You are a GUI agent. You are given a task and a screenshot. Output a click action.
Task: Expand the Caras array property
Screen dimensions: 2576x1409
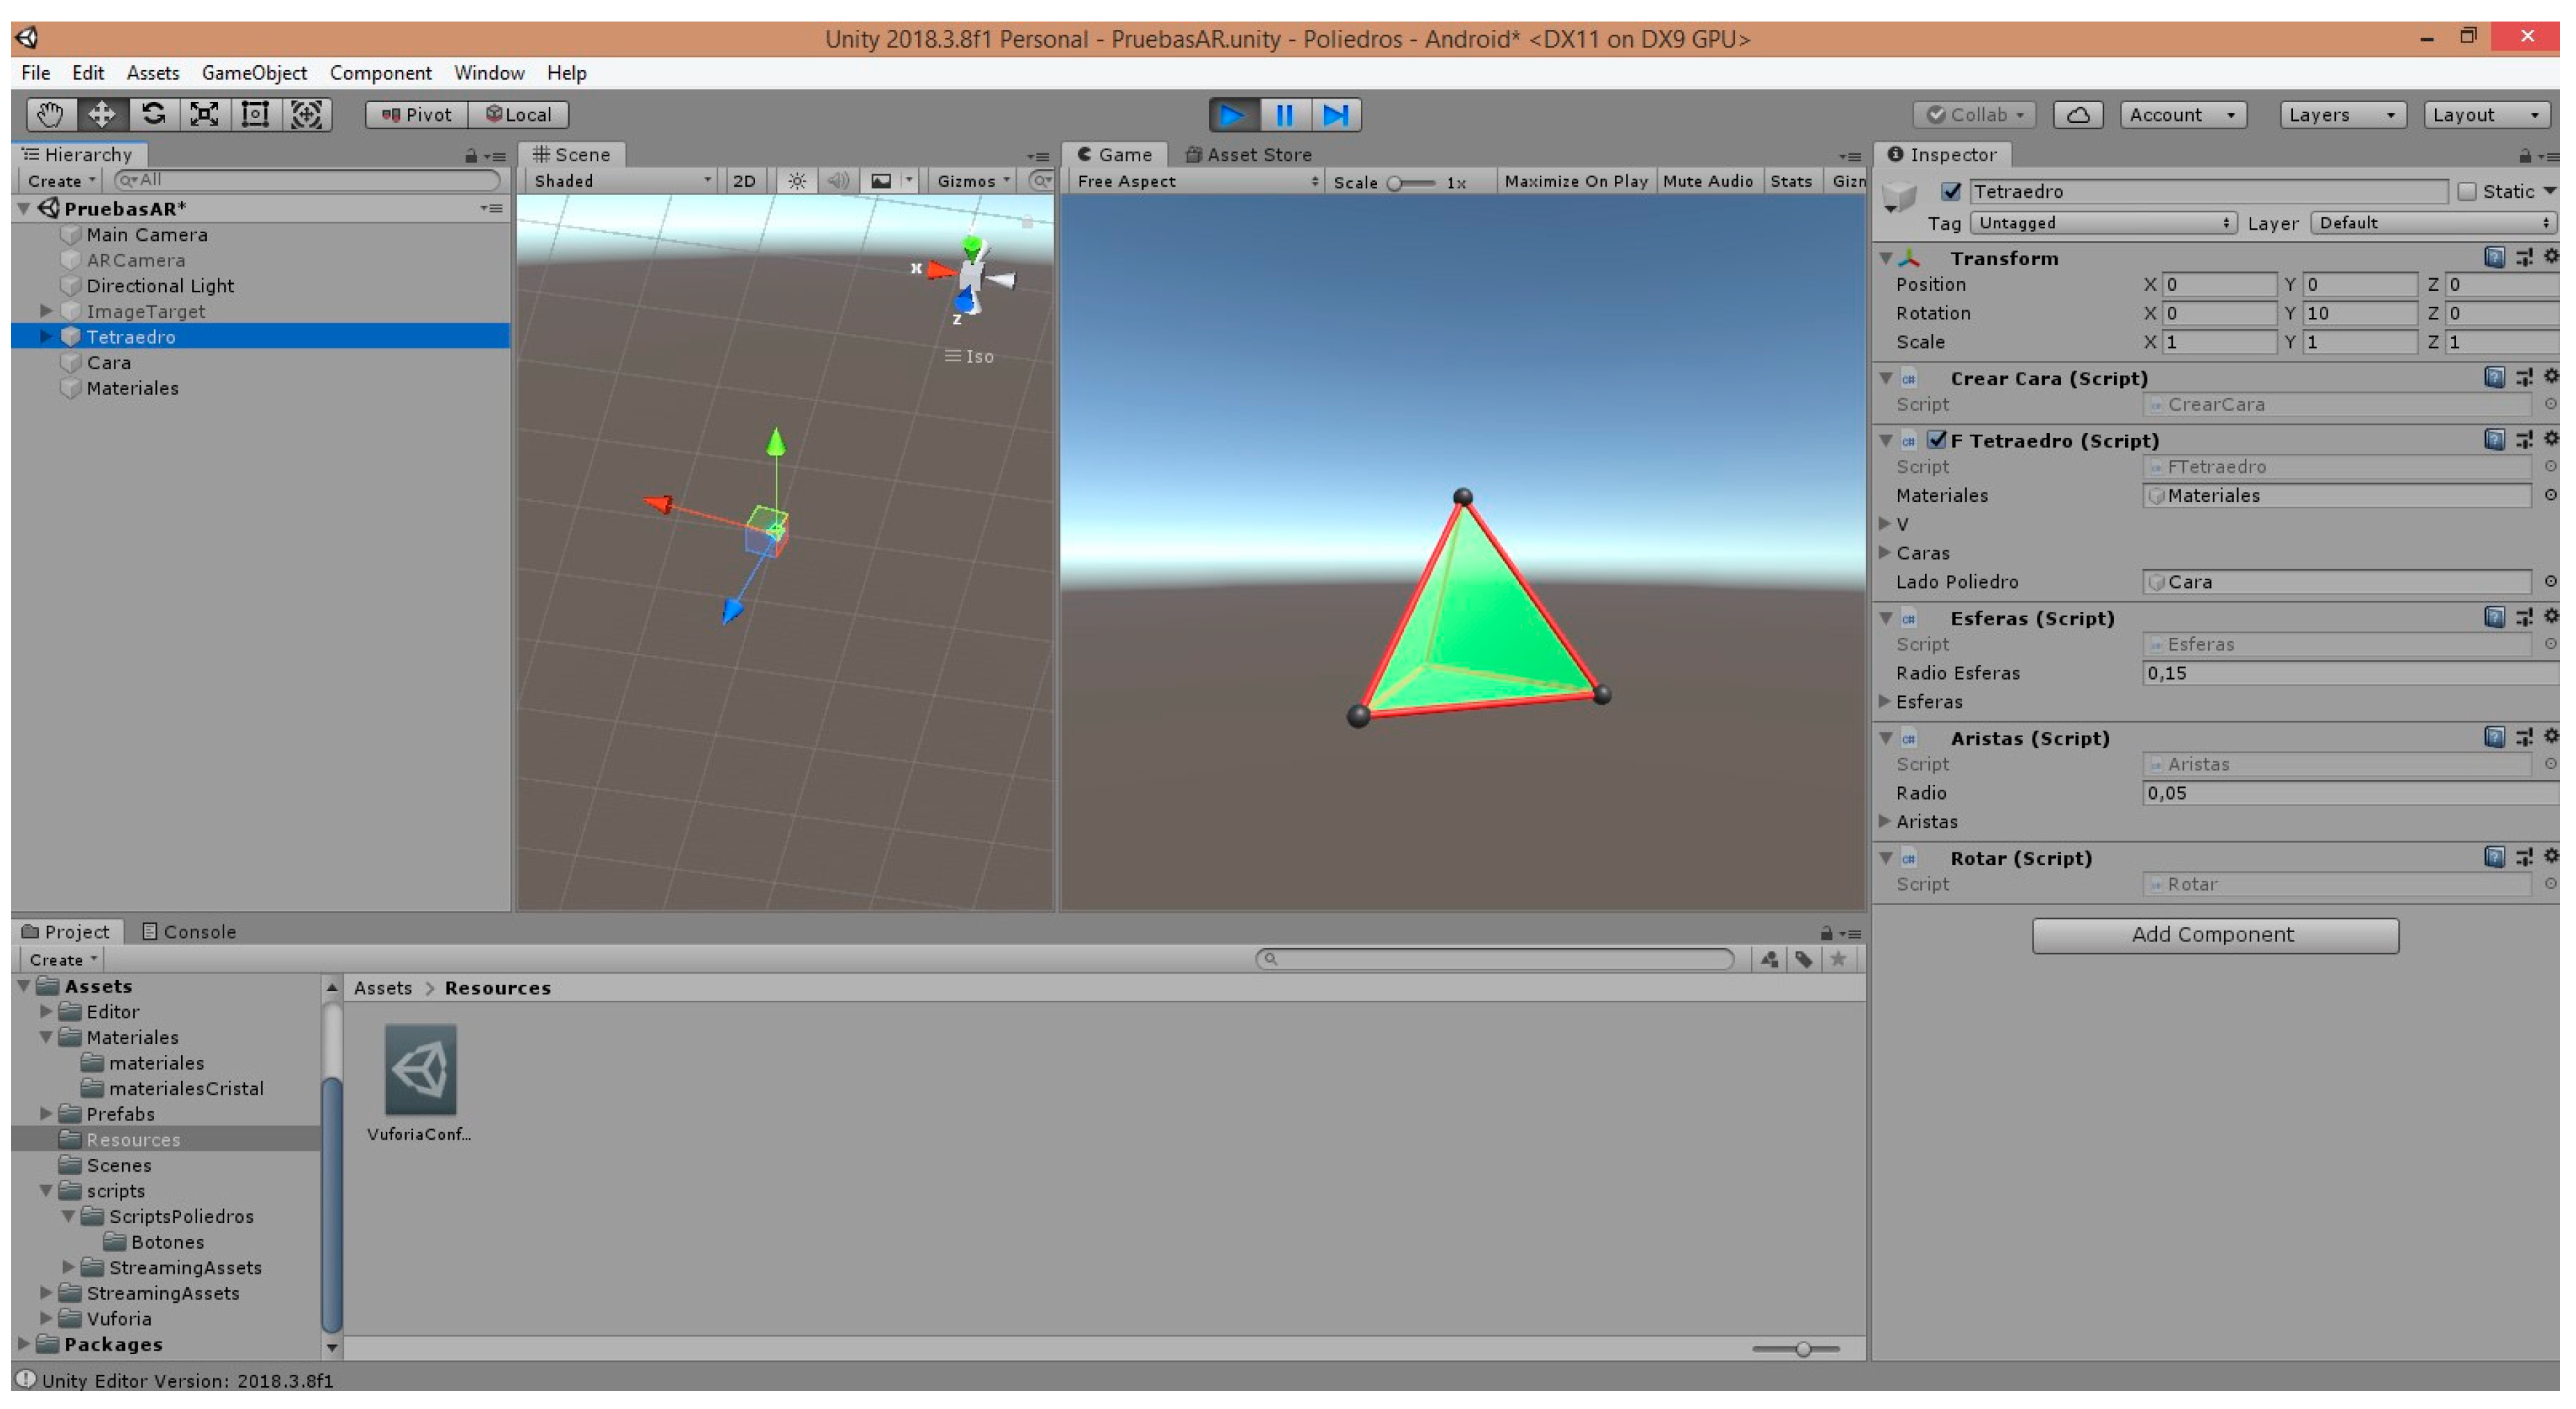pos(1885,552)
